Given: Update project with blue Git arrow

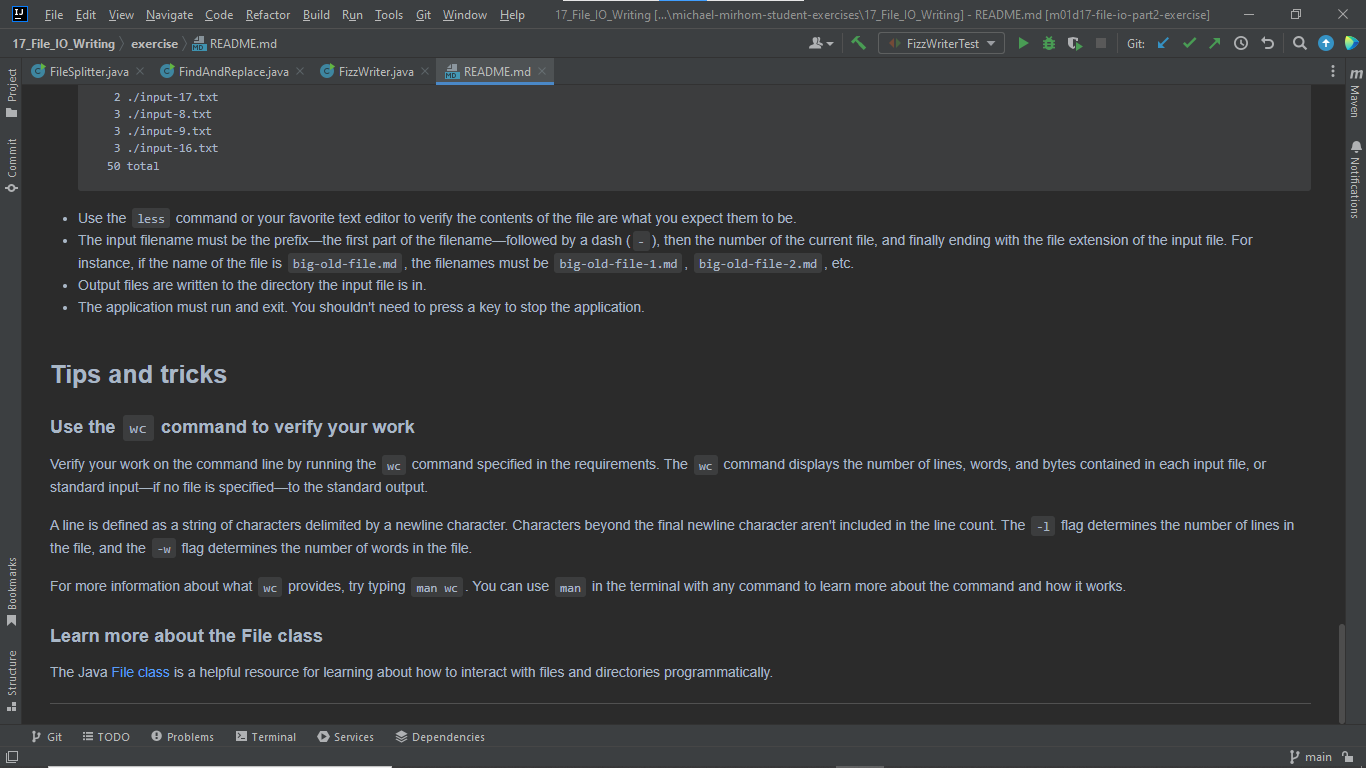Looking at the screenshot, I should pos(1163,43).
